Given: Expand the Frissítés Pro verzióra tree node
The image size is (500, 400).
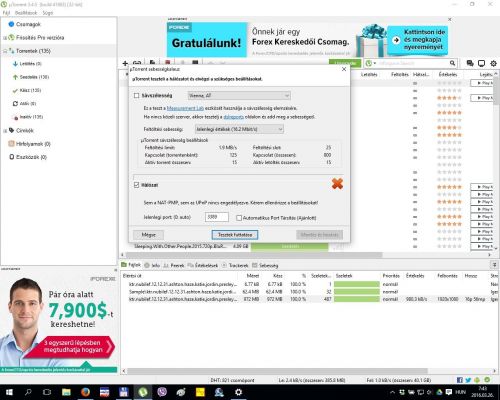Looking at the screenshot, I should pyautogui.click(x=5, y=38).
